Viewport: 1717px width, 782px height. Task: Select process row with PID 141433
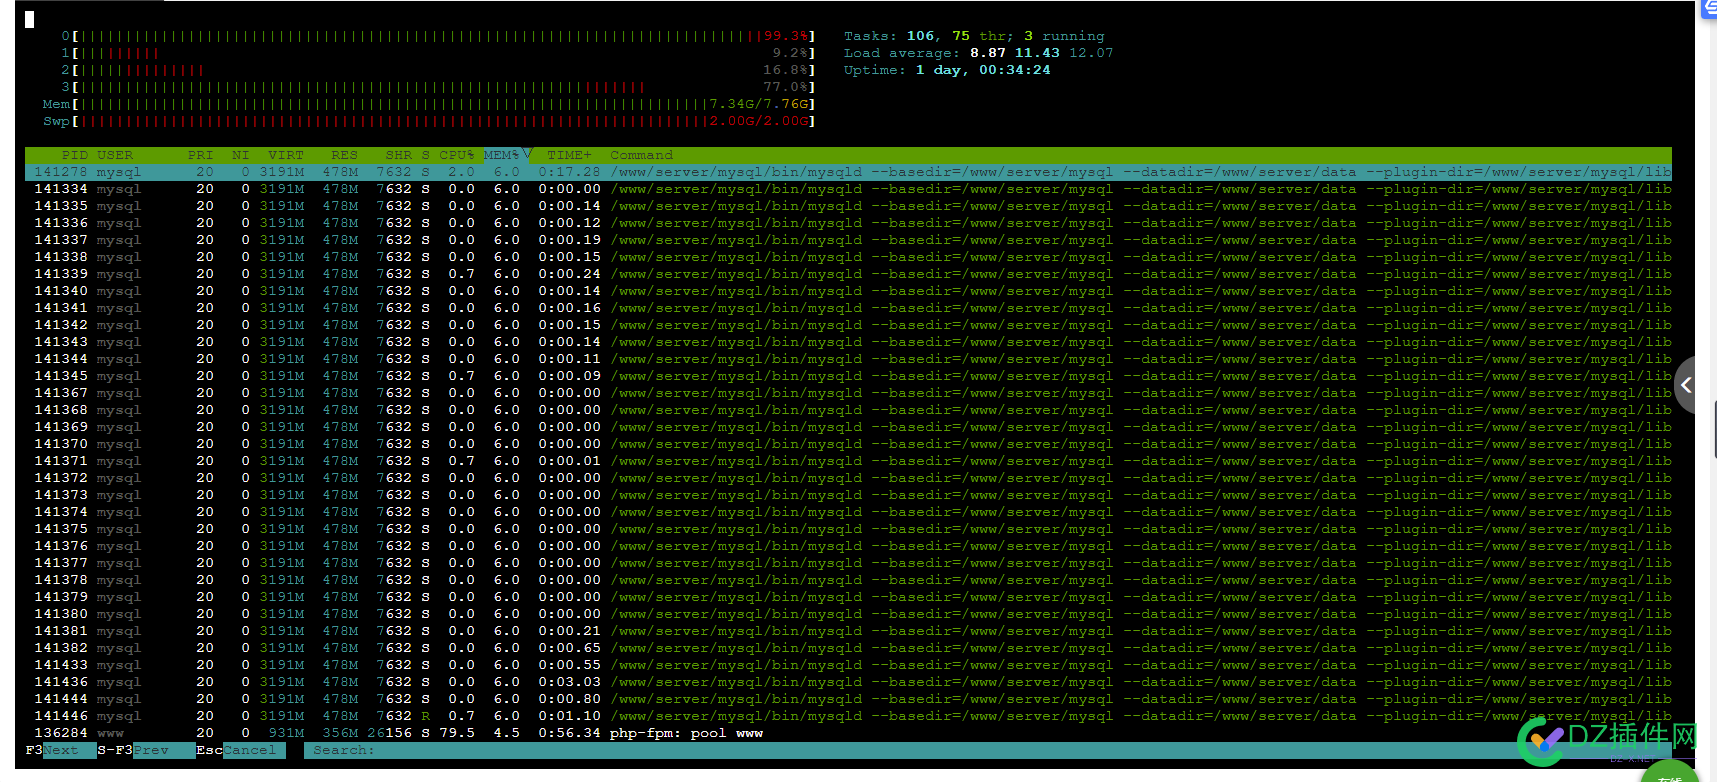(x=848, y=665)
